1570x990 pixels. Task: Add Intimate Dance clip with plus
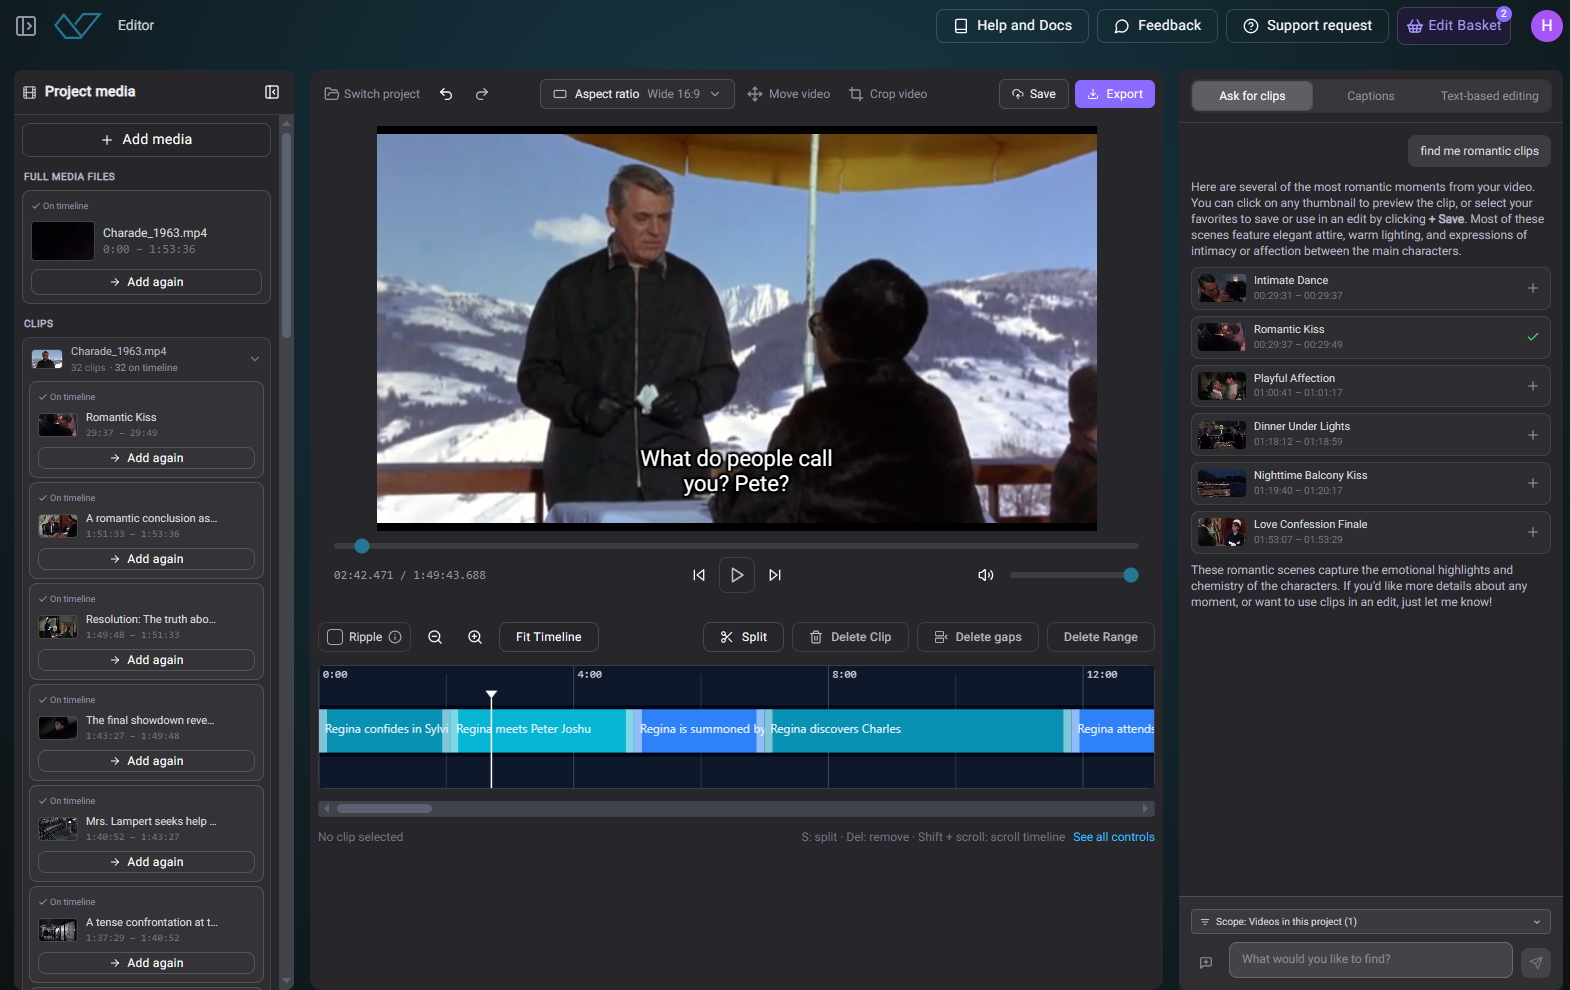tap(1533, 288)
